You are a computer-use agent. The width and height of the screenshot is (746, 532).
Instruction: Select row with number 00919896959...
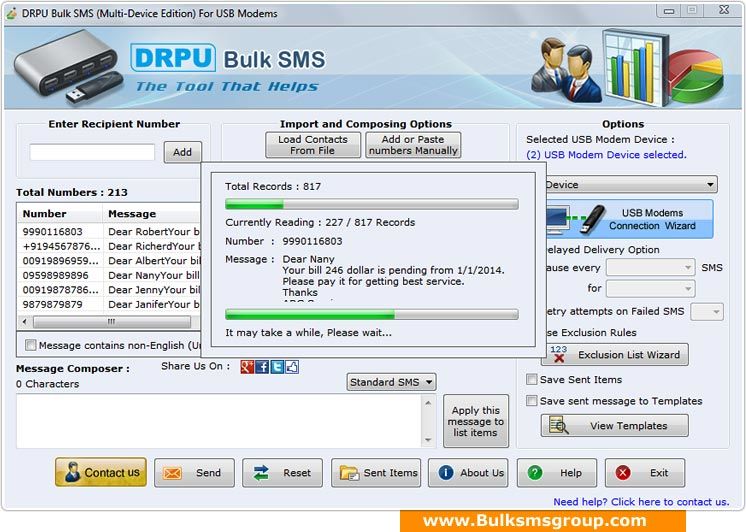(x=108, y=261)
